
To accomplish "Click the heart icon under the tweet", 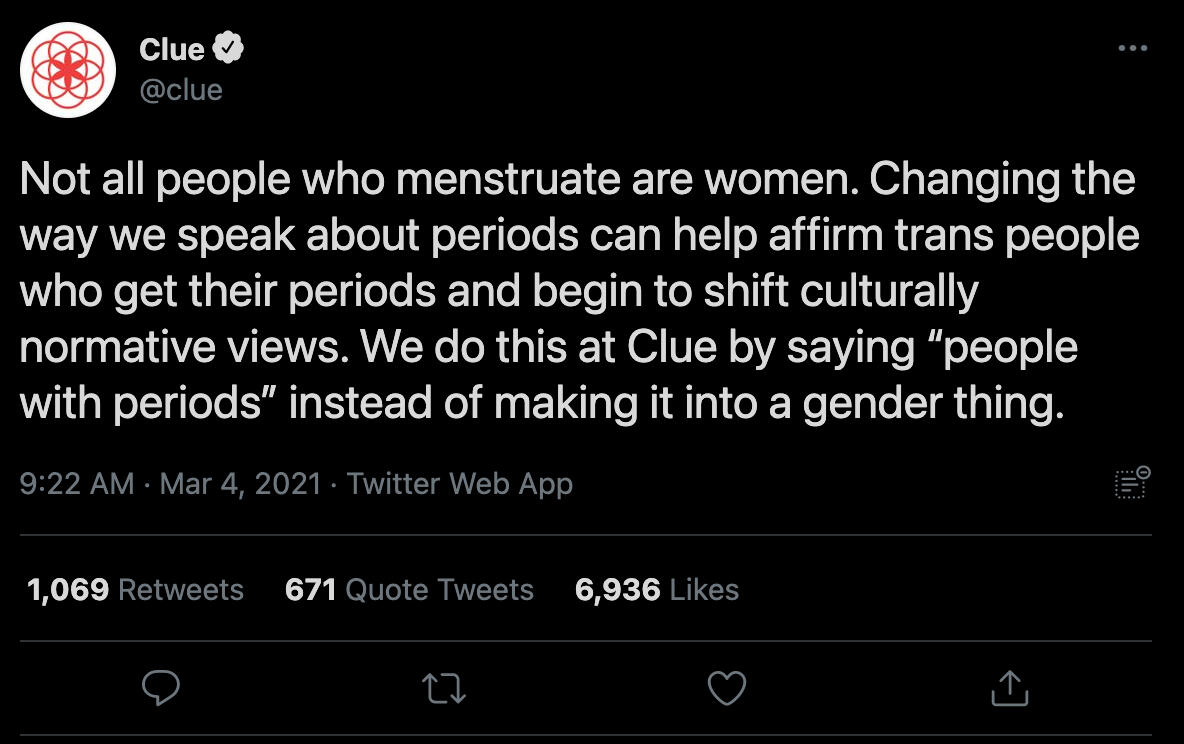I will point(727,688).
